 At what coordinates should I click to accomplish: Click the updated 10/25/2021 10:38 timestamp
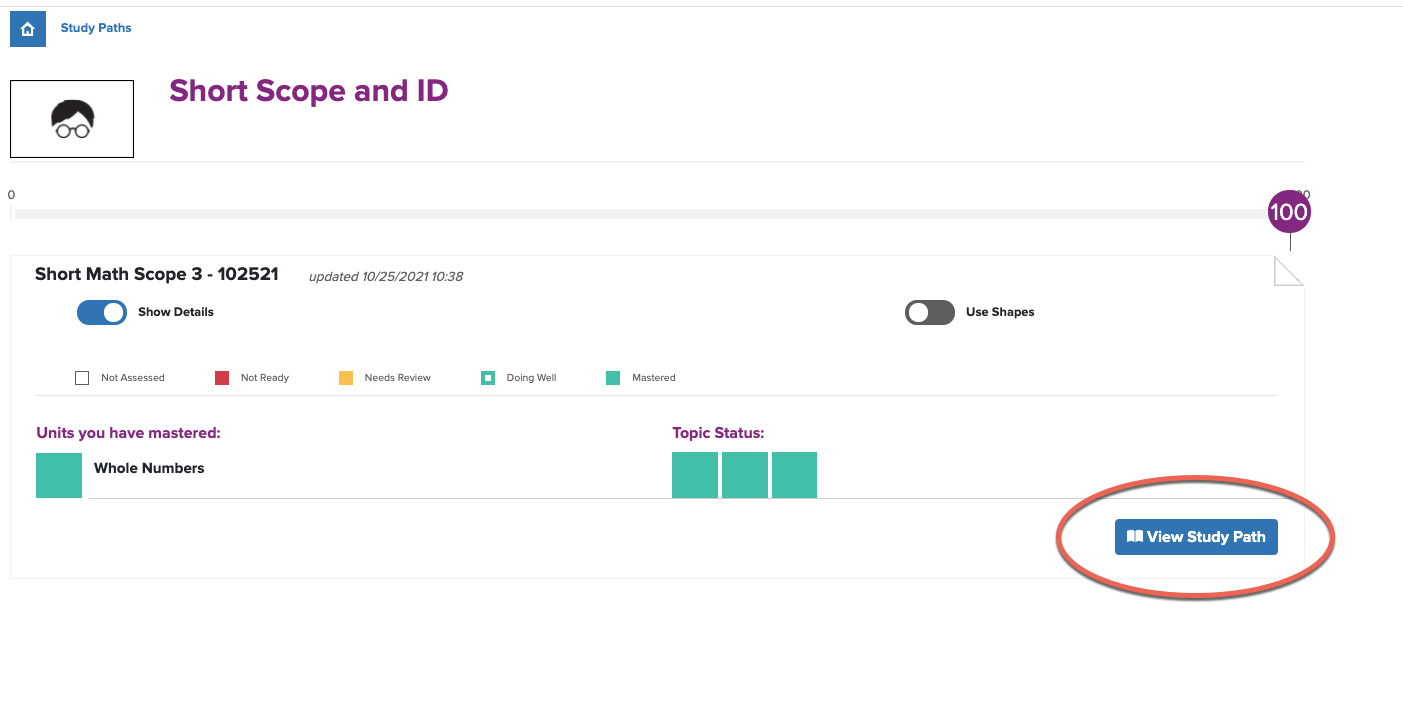(x=386, y=276)
